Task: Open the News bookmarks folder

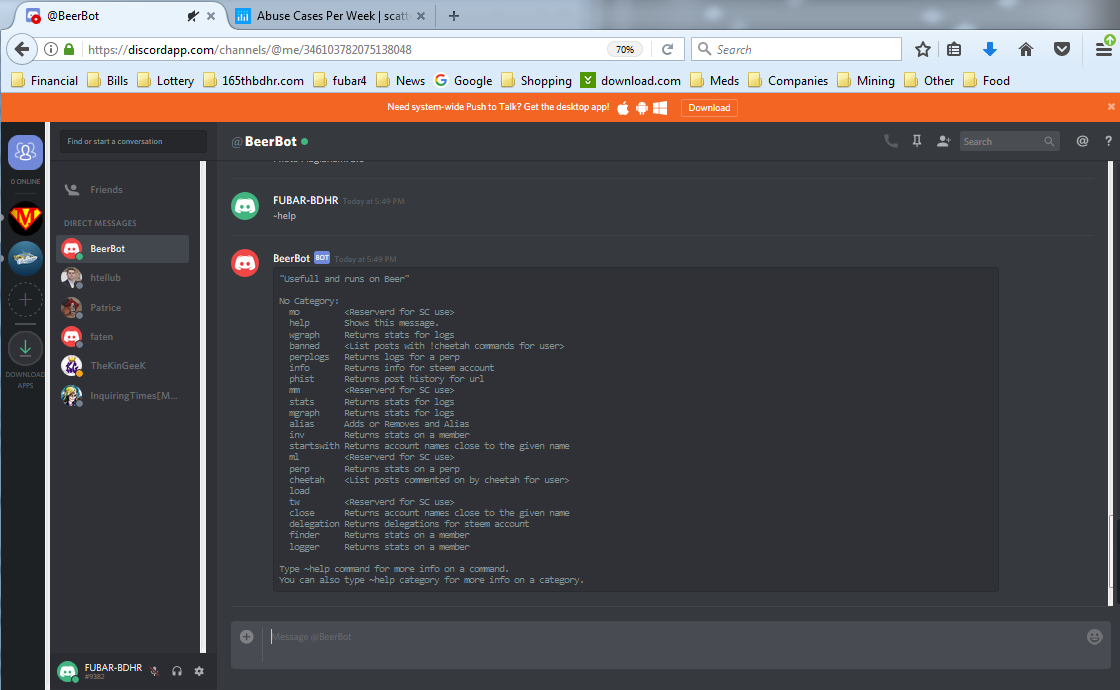Action: (401, 81)
